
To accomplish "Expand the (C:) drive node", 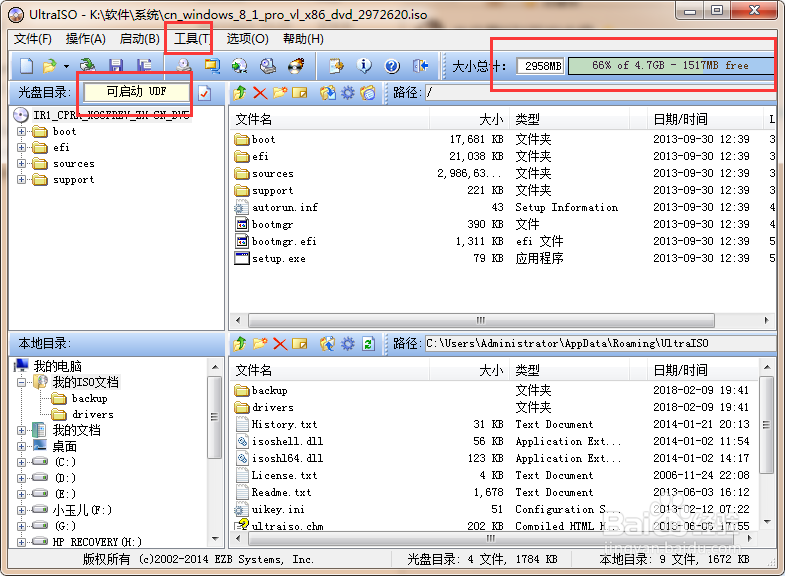I will [21, 462].
